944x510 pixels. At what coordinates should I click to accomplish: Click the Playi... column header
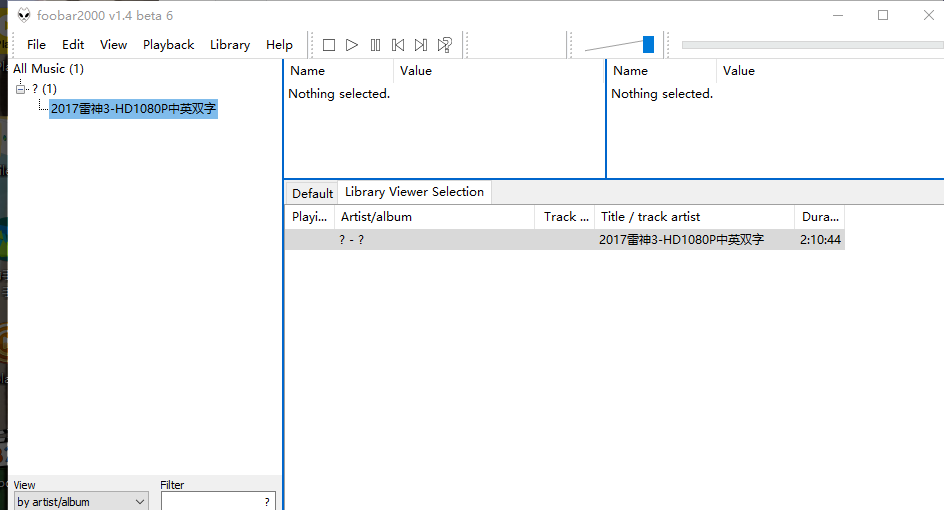pos(309,217)
